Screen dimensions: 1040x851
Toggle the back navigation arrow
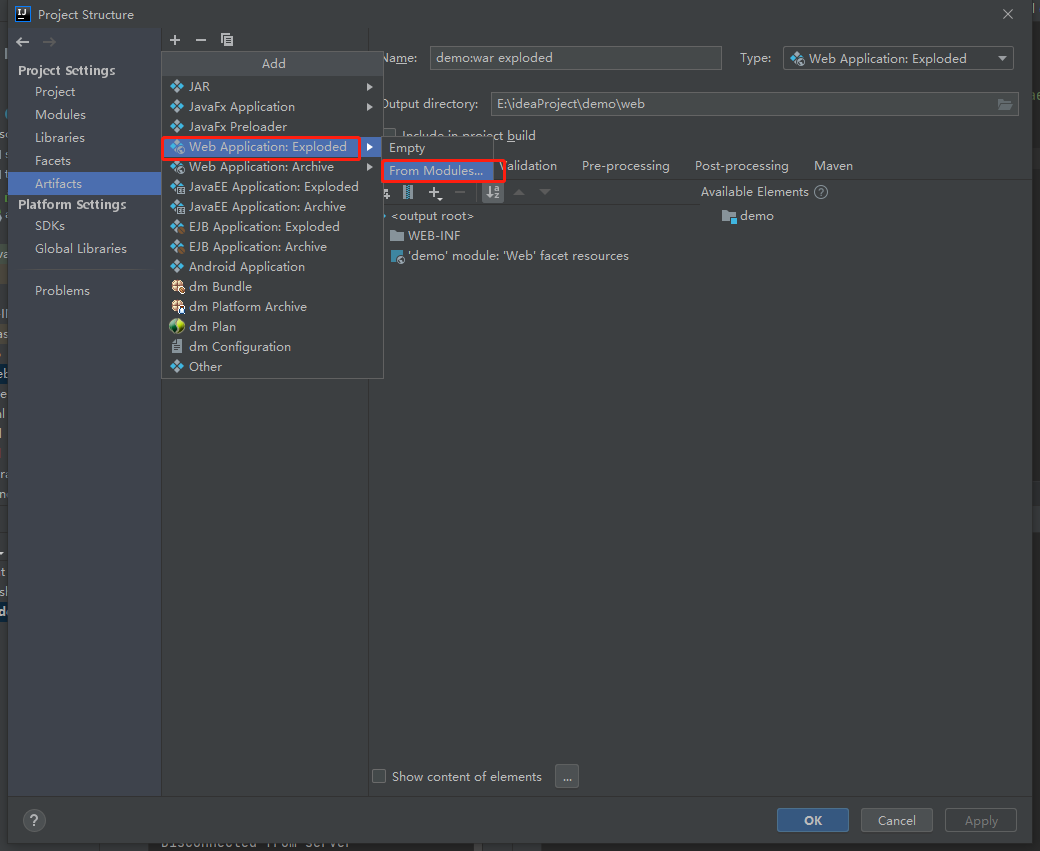(x=22, y=42)
